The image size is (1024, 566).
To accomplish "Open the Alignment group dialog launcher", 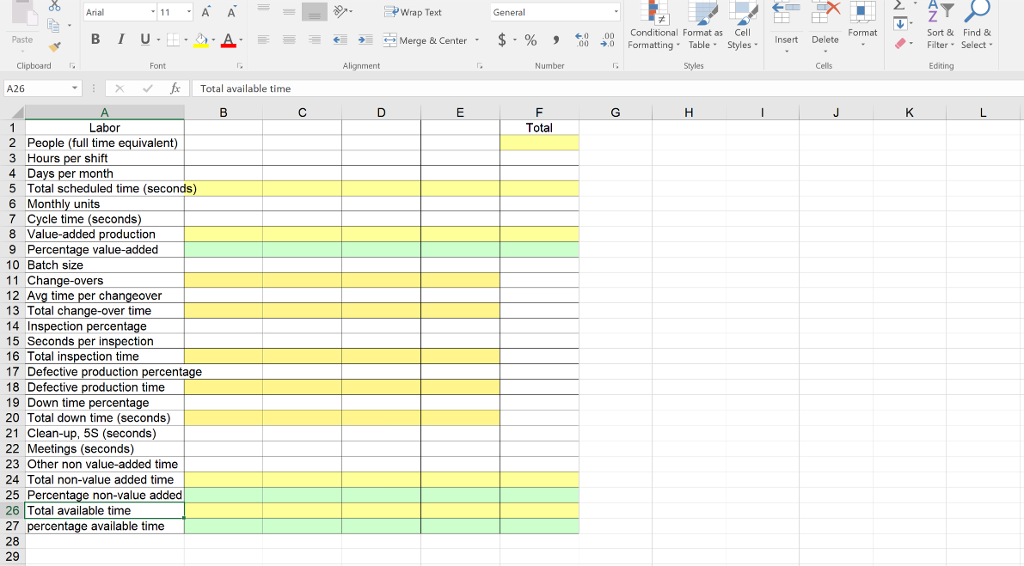I will click(480, 66).
